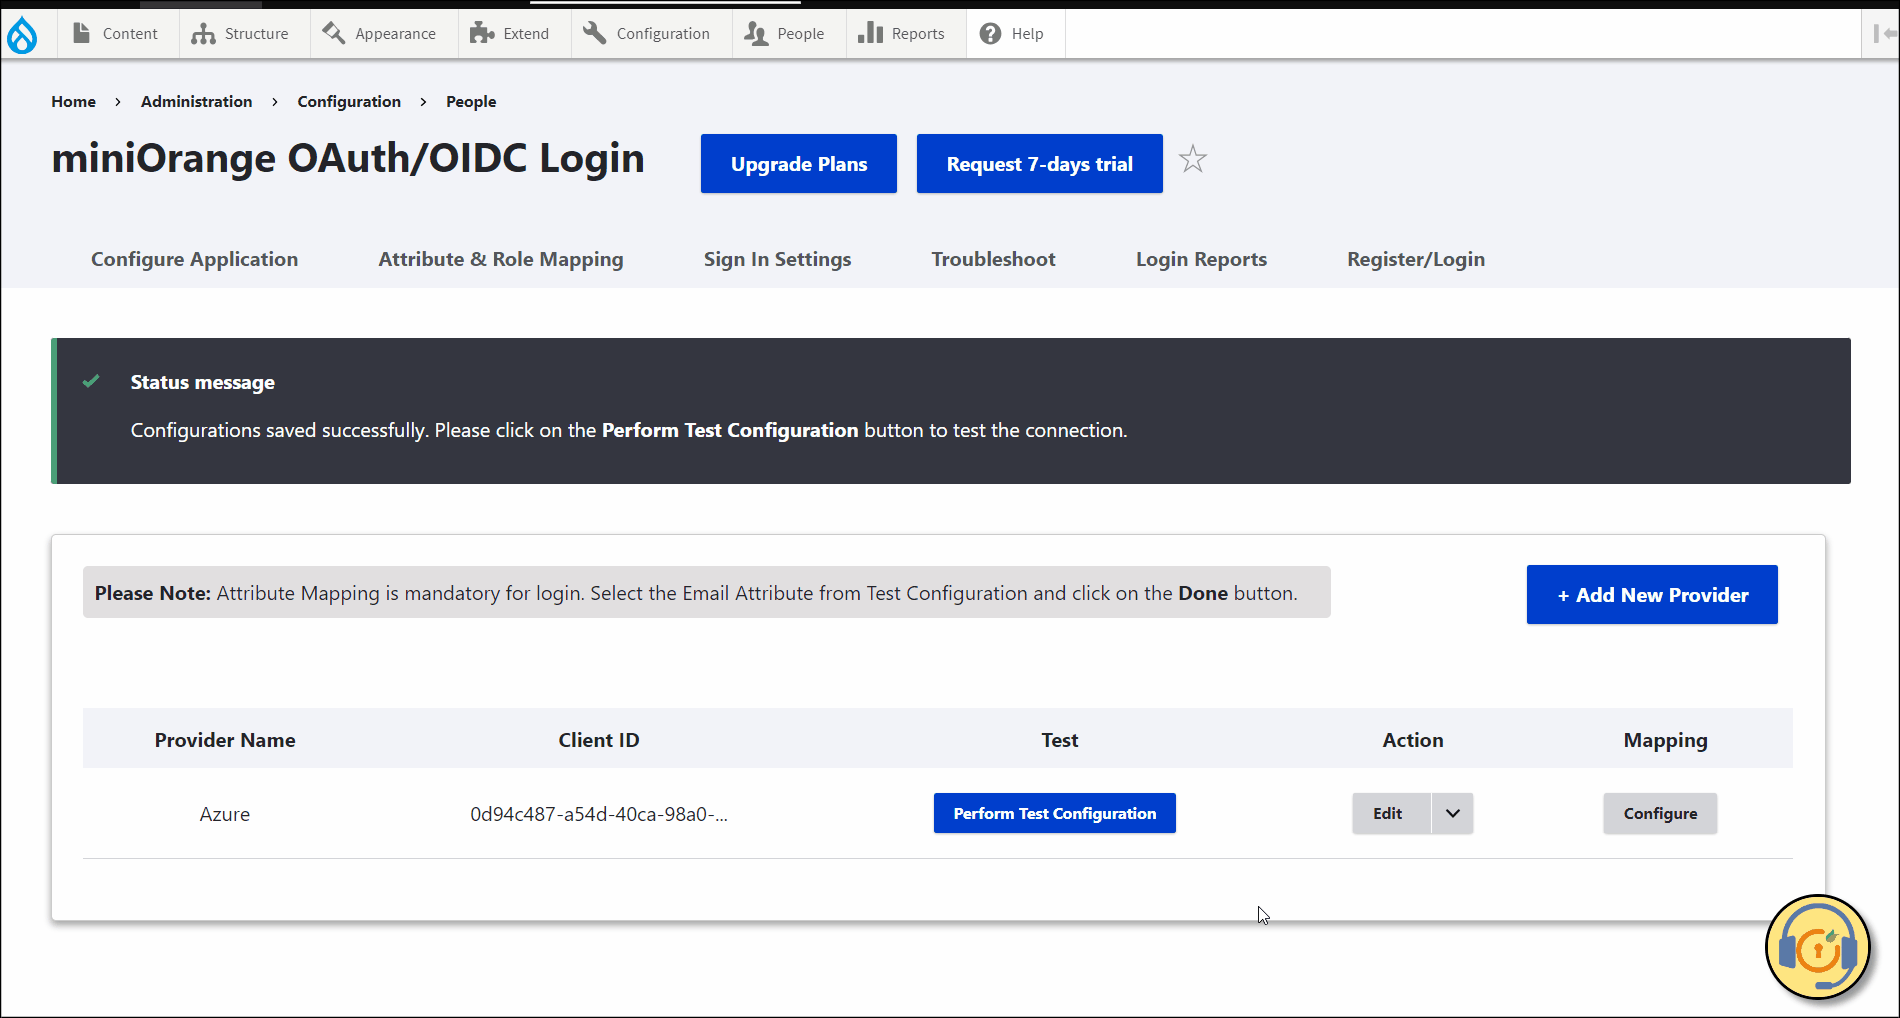Toggle the star to bookmark this page
This screenshot has height=1018, width=1900.
point(1193,160)
